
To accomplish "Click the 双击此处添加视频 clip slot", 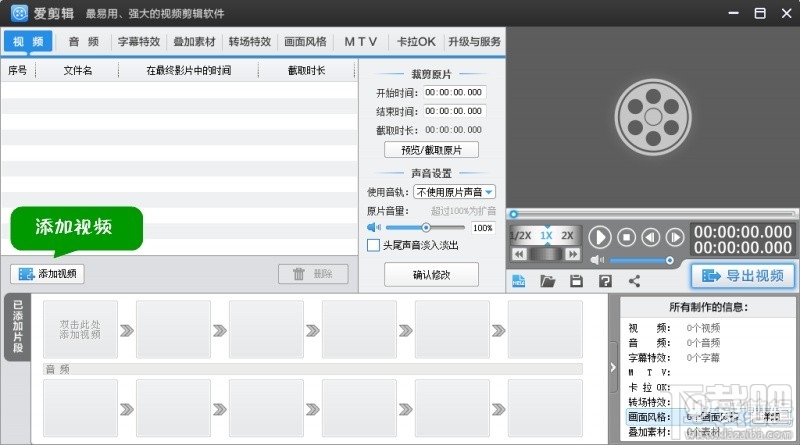I will 80,329.
